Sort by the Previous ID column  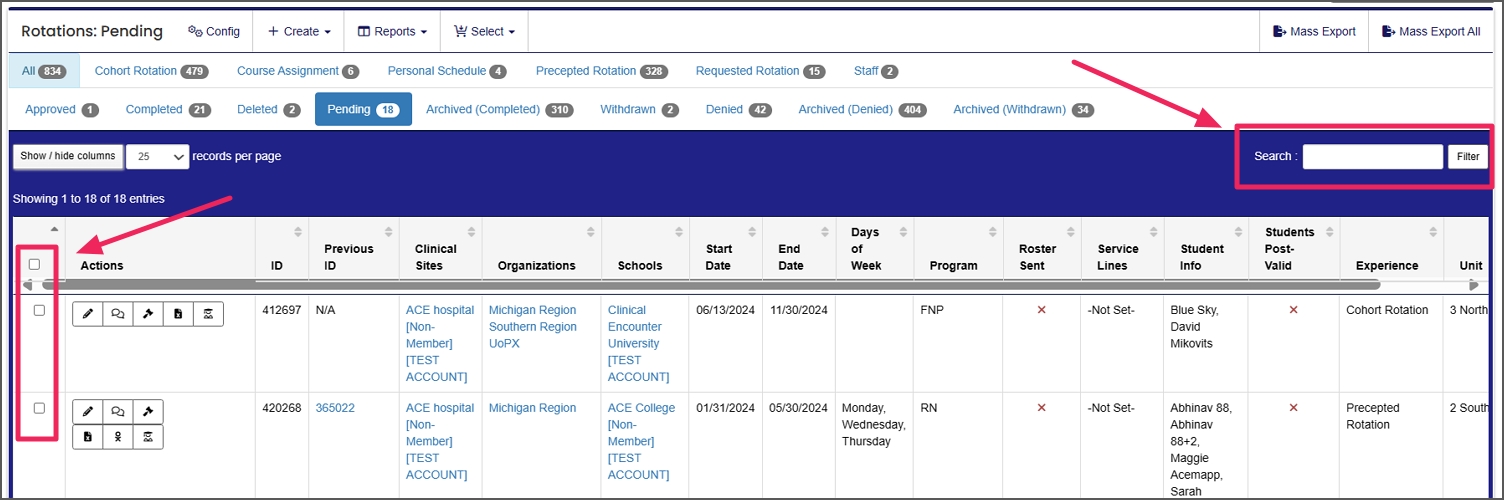[x=388, y=232]
